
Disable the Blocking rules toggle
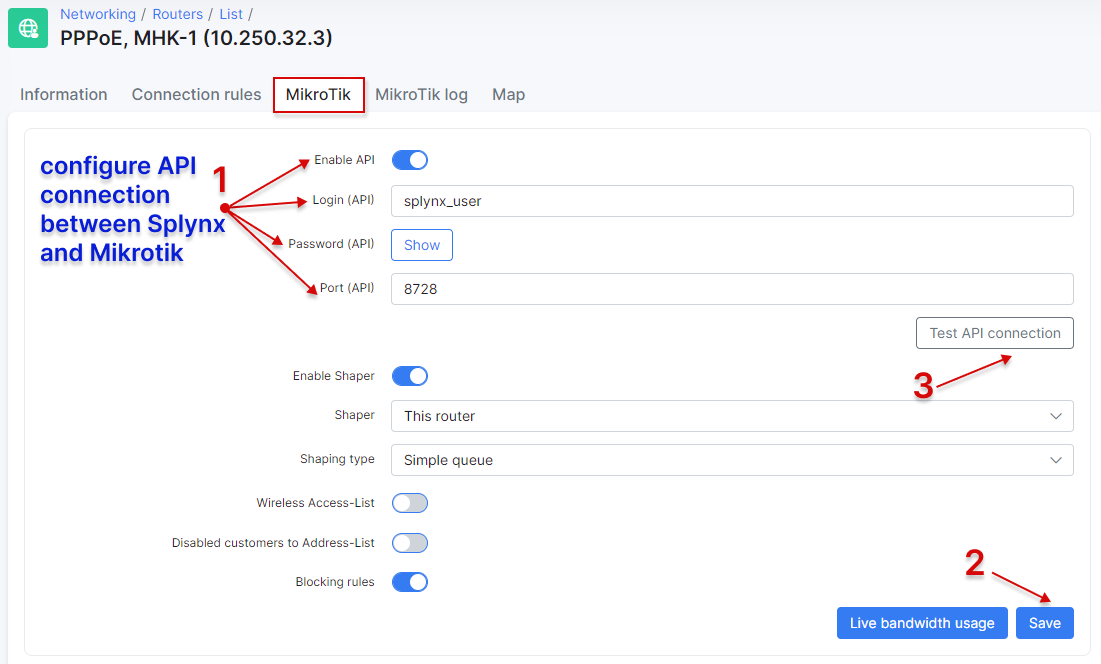409,581
